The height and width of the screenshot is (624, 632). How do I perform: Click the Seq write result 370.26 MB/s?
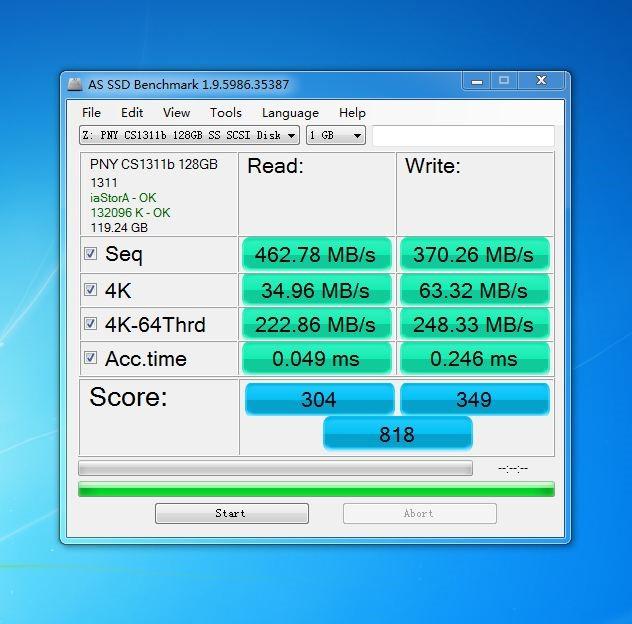click(474, 254)
